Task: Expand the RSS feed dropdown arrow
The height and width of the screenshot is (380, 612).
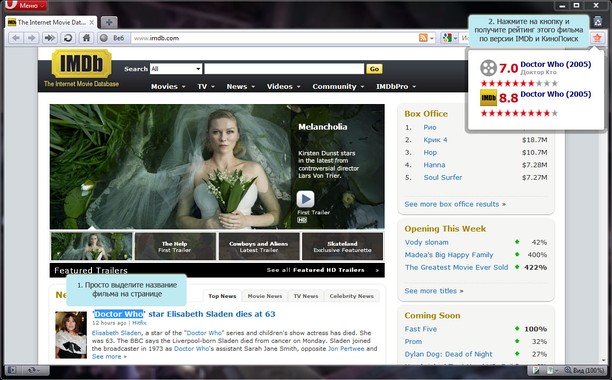Action: (432, 38)
